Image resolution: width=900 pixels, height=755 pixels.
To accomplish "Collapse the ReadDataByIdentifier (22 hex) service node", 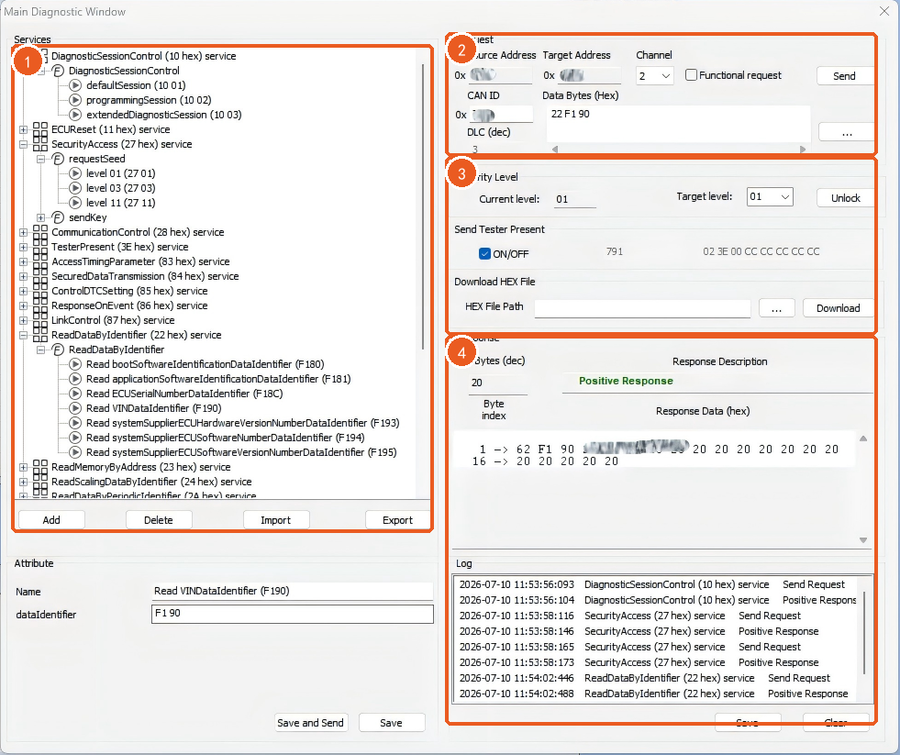I will 24,335.
